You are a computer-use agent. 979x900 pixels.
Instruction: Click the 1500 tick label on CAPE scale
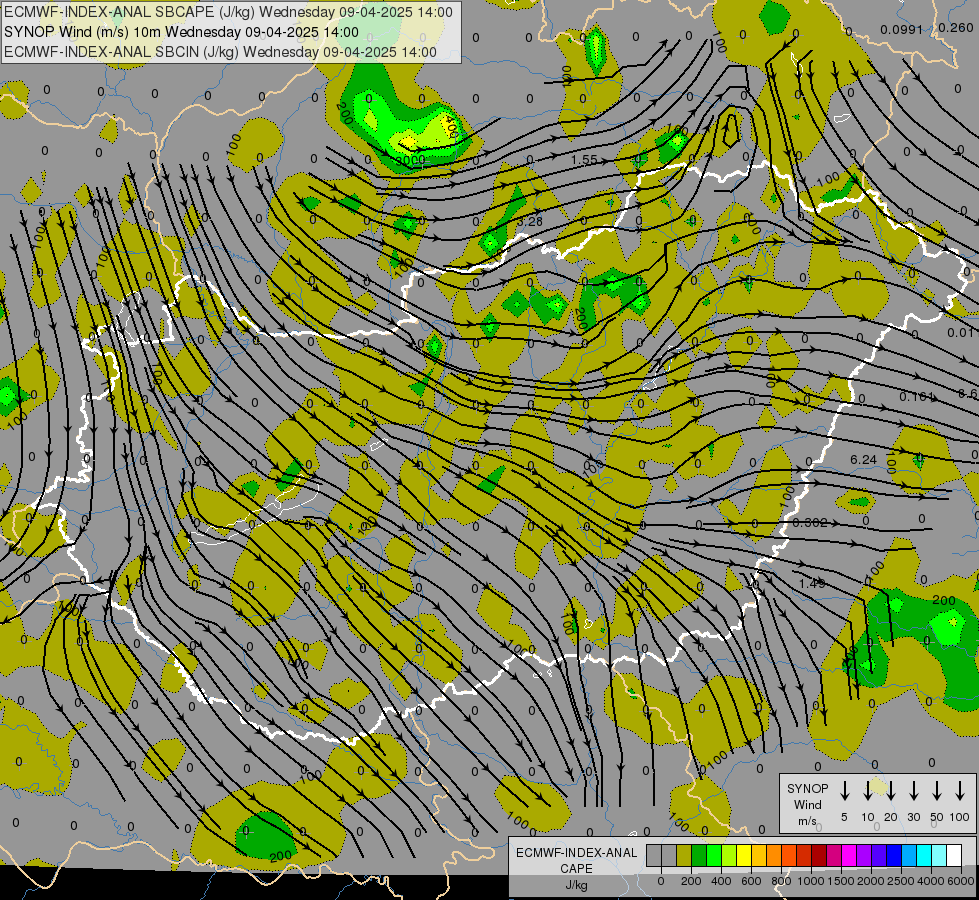click(x=841, y=881)
